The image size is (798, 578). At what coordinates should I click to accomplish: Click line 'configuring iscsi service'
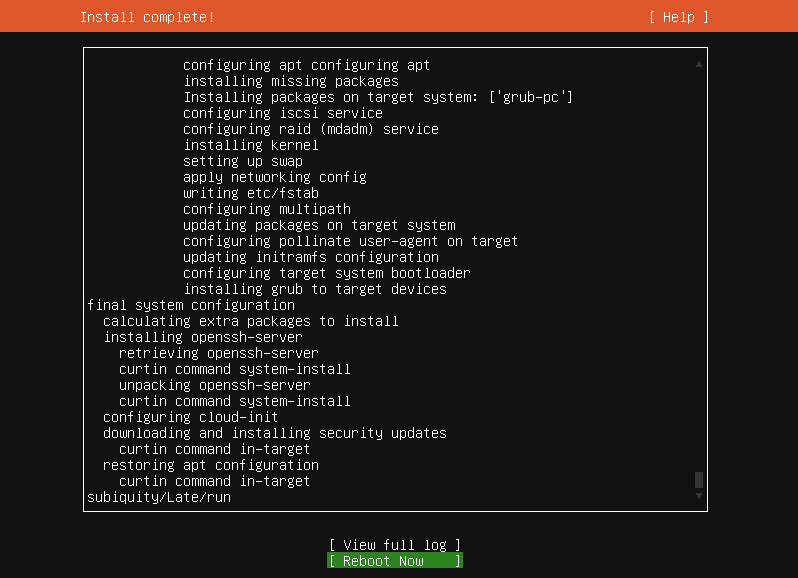pos(283,113)
